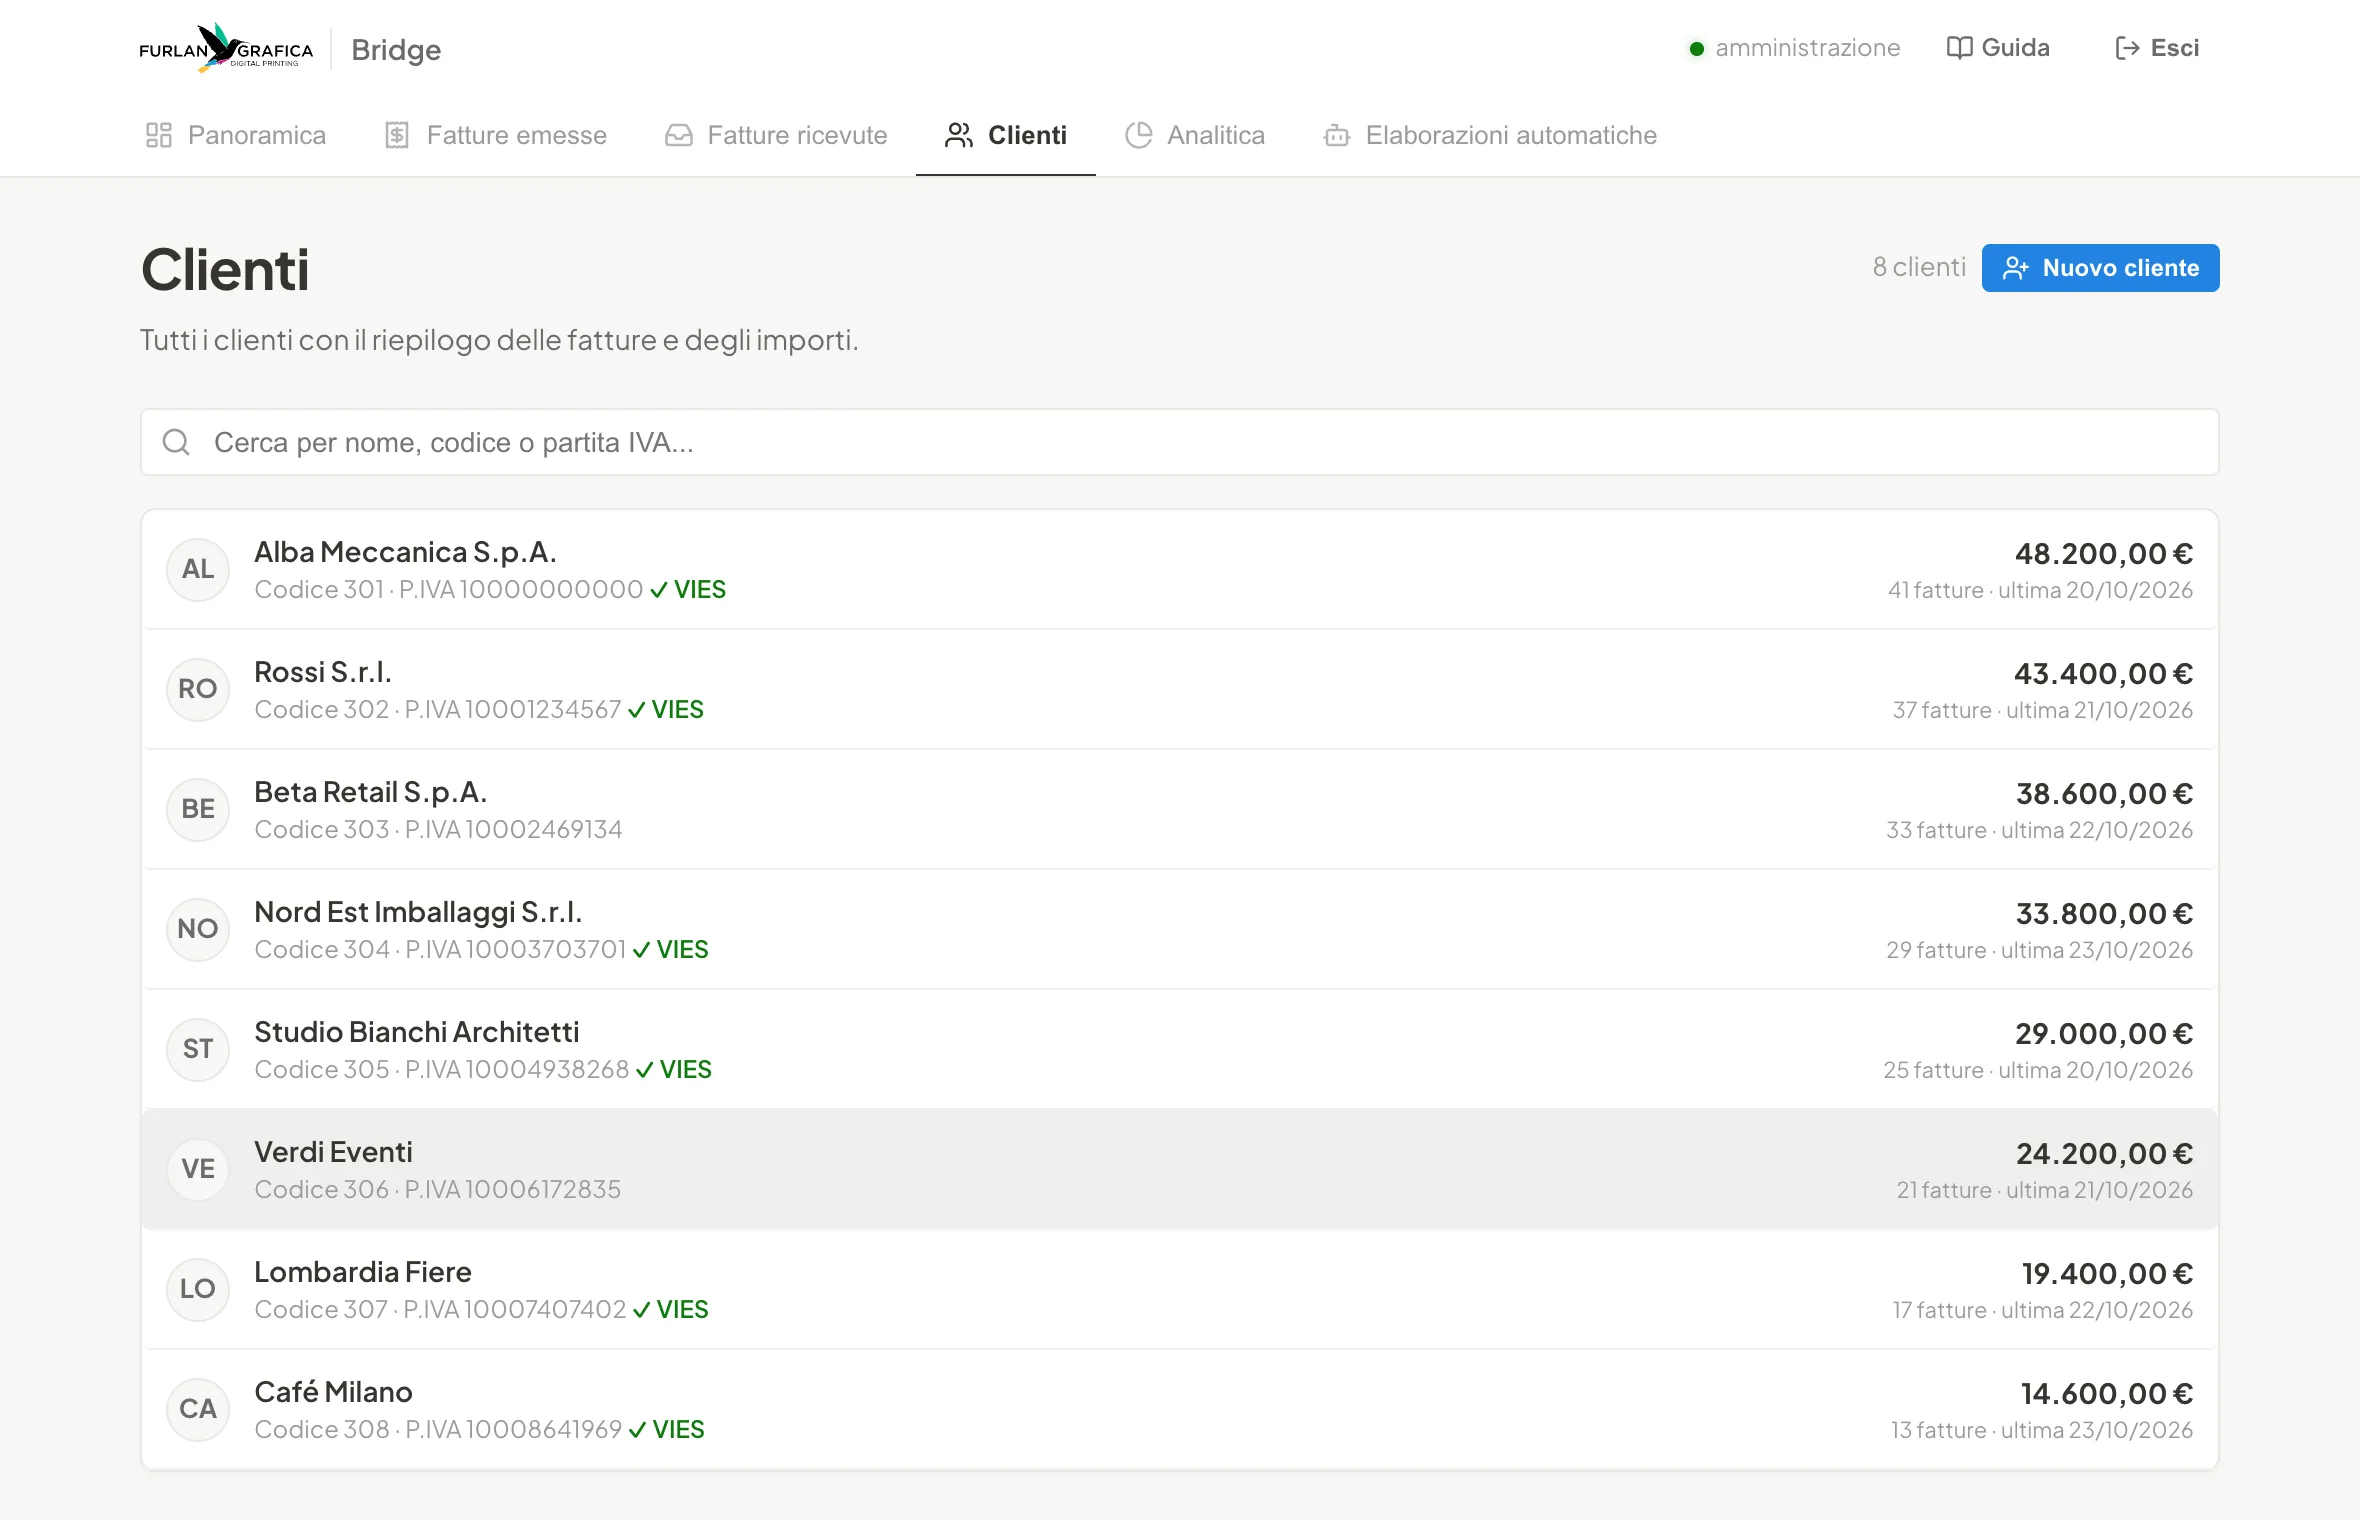Open the Analitica tab
The width and height of the screenshot is (2360, 1520).
click(1195, 135)
